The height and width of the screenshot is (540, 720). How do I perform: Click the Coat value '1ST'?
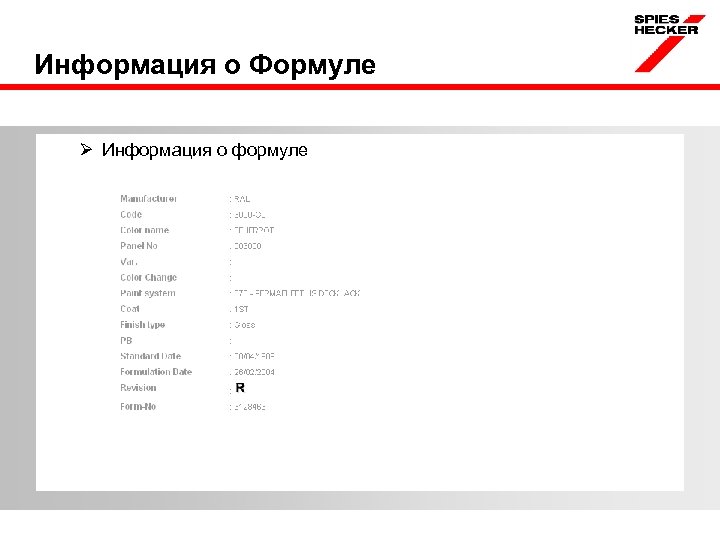(x=241, y=309)
